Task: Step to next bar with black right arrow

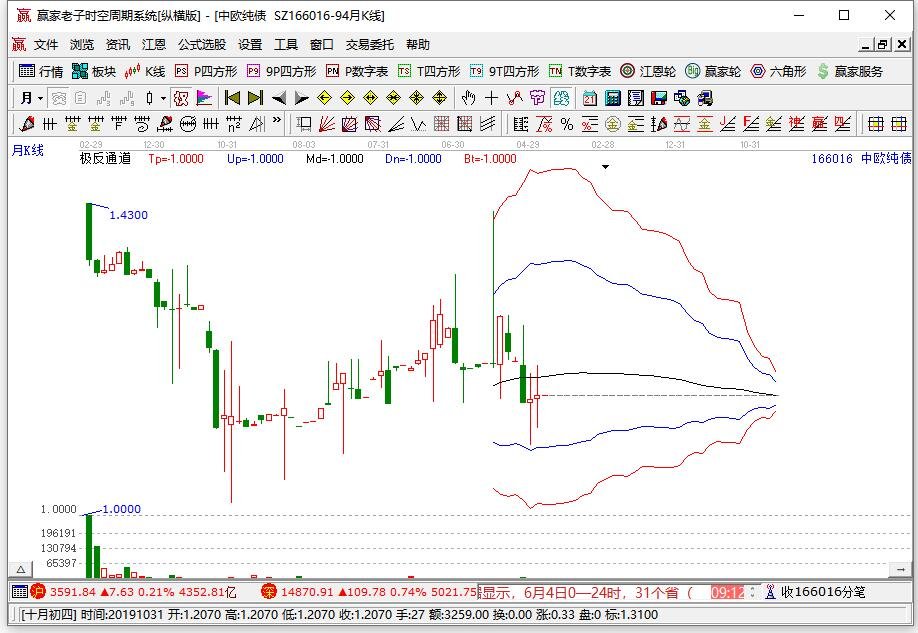Action: pyautogui.click(x=302, y=98)
